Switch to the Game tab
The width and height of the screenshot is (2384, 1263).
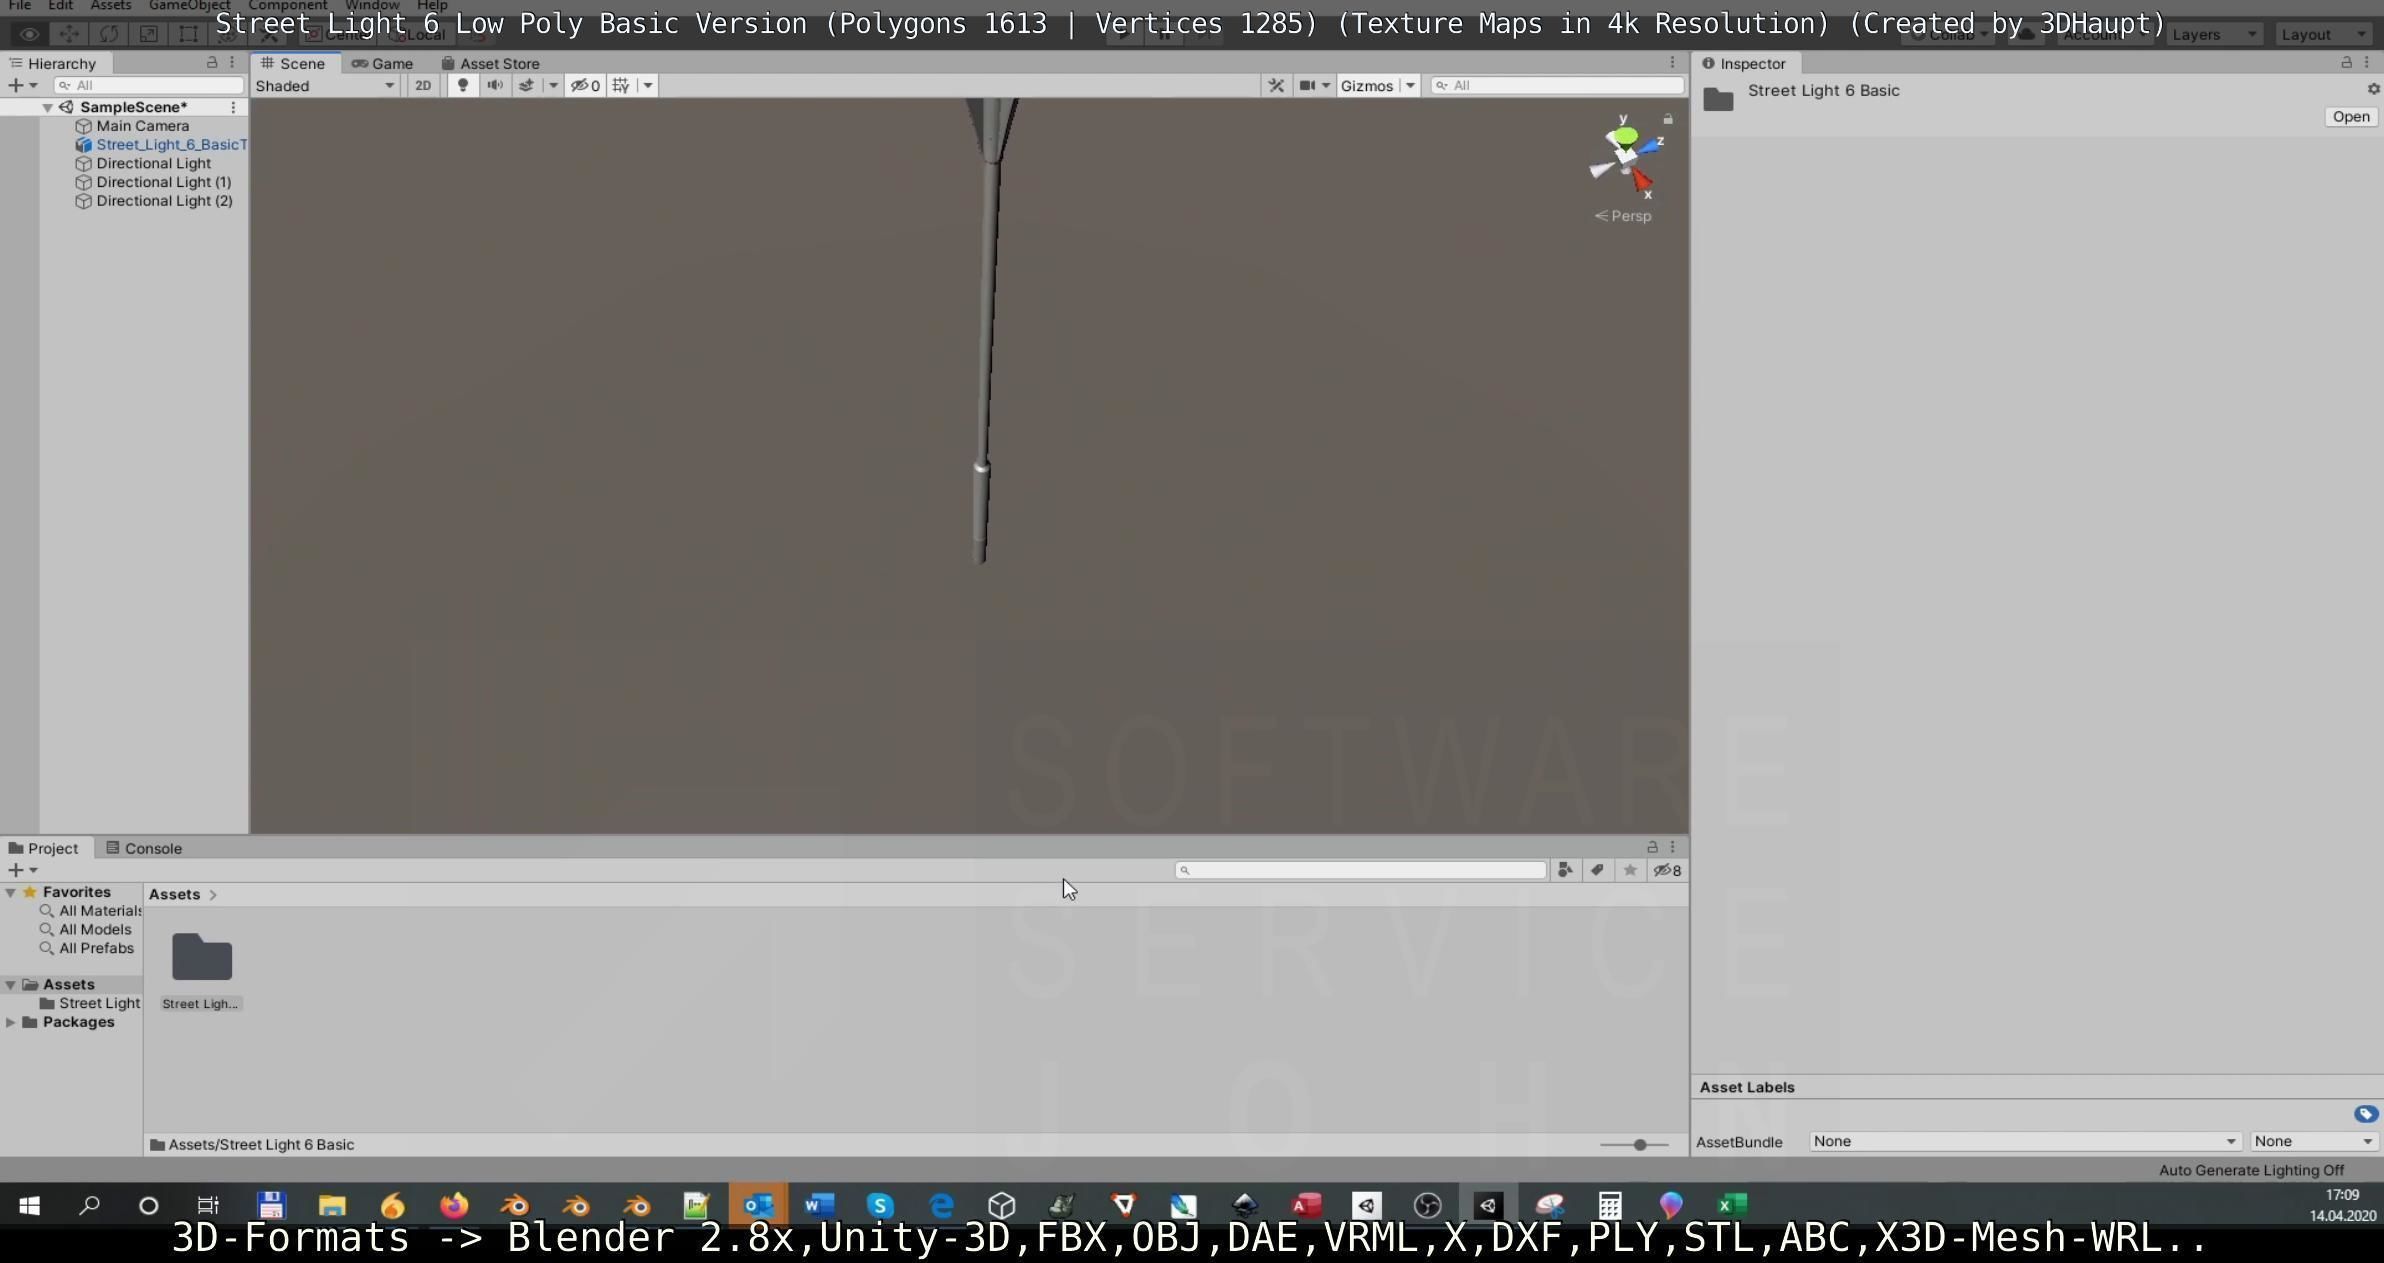[383, 63]
